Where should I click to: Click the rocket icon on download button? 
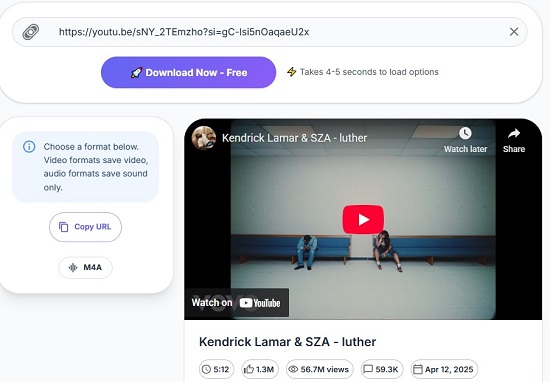click(x=136, y=73)
